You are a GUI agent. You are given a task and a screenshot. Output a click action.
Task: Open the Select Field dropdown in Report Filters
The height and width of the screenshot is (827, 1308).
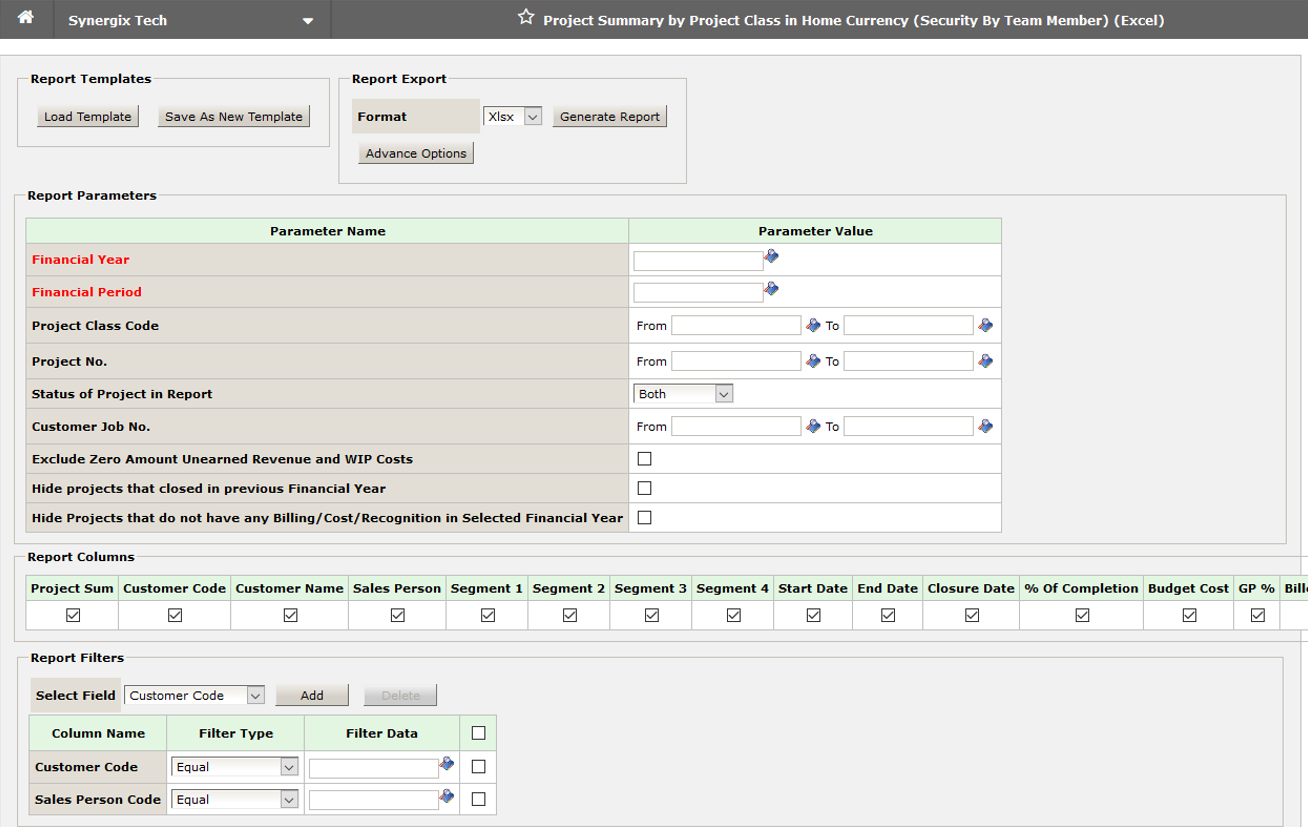pos(194,694)
